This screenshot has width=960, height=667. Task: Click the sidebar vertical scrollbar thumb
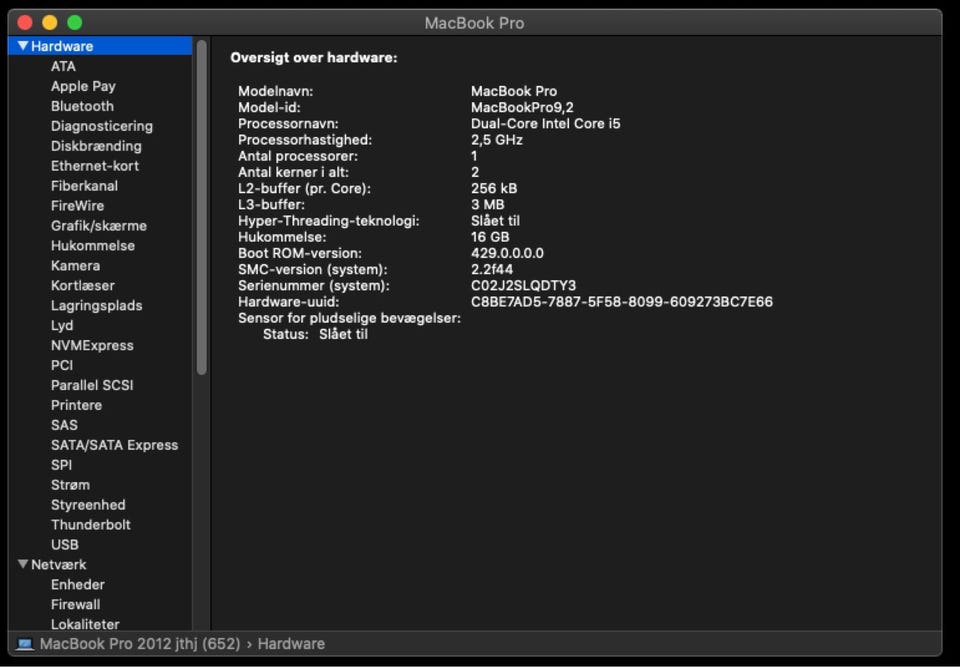coord(202,207)
